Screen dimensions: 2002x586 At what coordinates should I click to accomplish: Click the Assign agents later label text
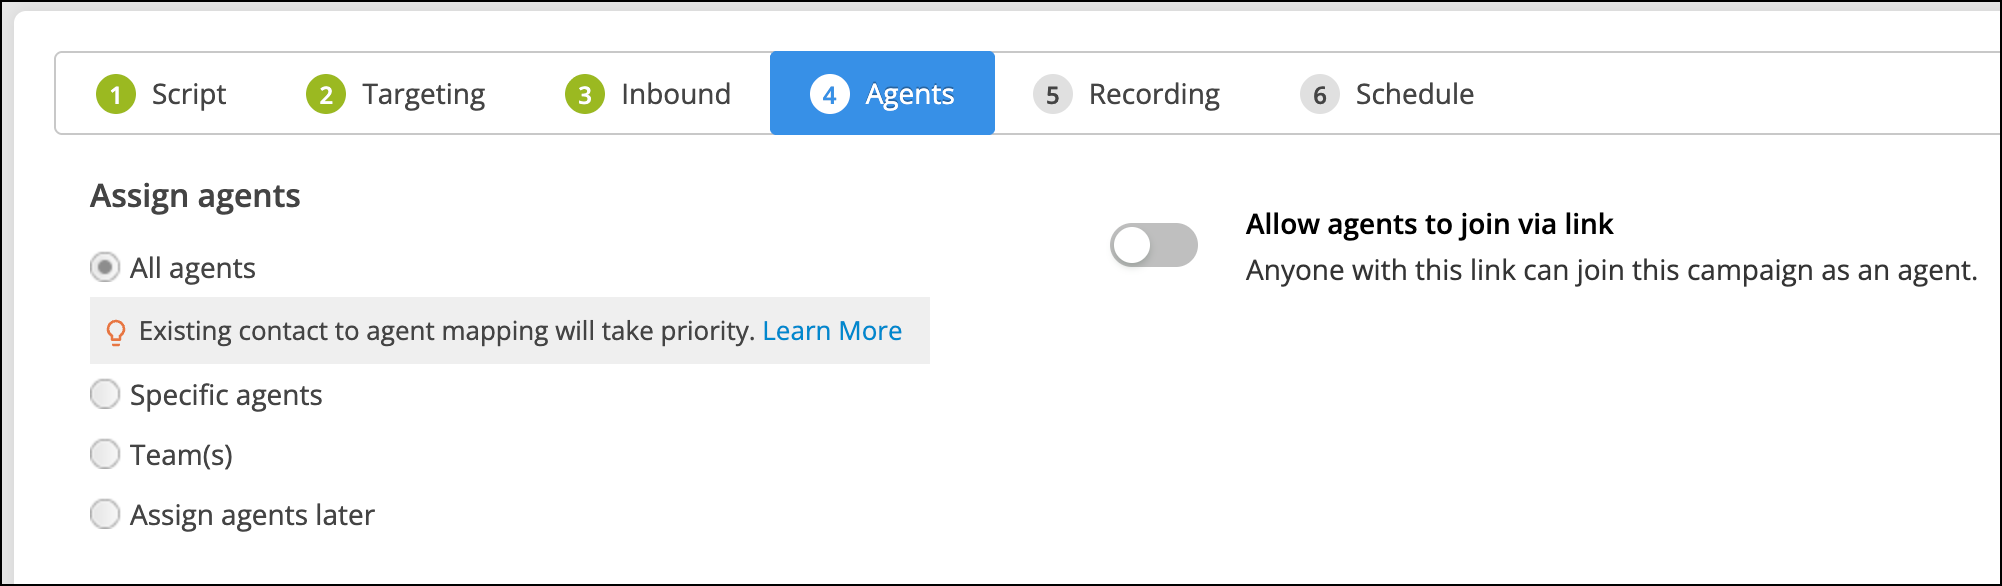point(252,515)
